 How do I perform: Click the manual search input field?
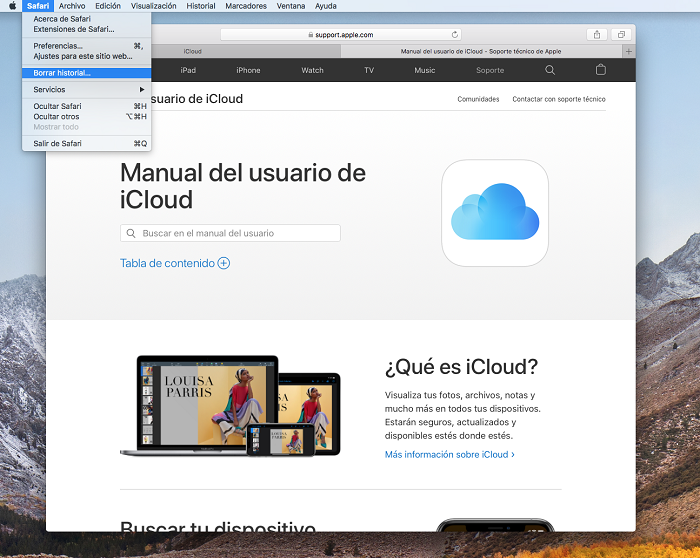click(x=230, y=233)
